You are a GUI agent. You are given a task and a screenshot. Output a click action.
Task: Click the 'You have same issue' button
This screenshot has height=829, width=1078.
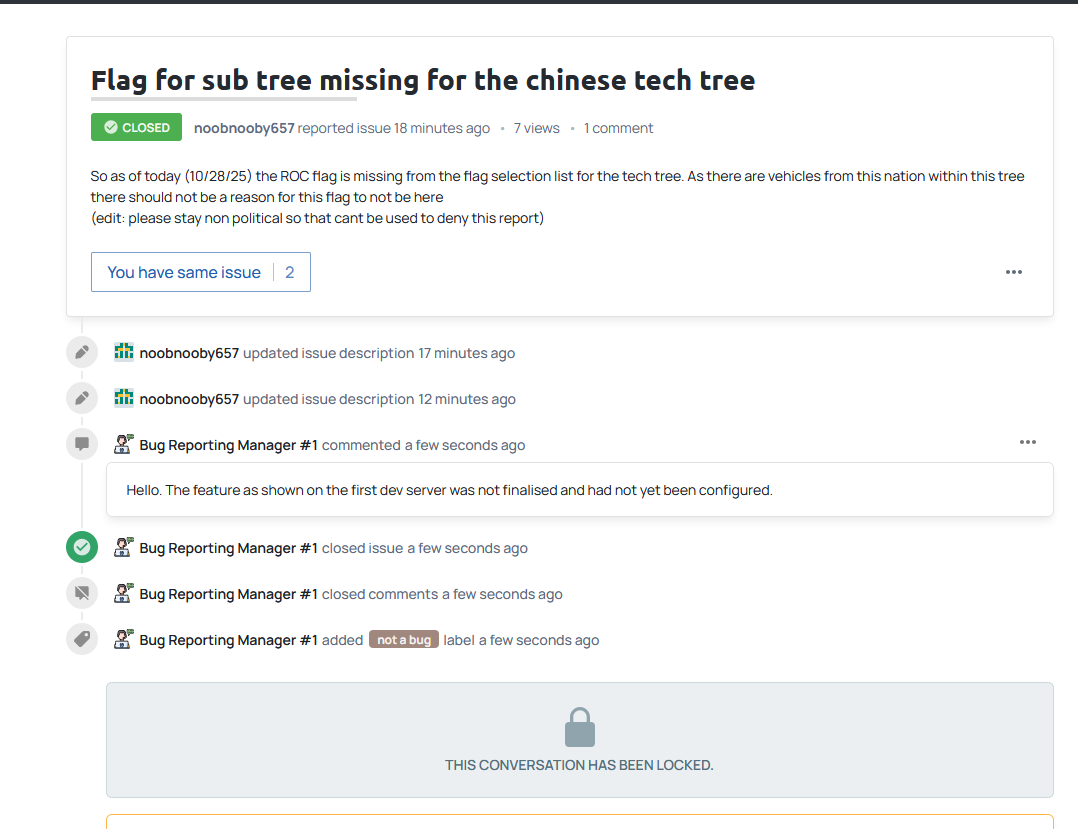(200, 272)
